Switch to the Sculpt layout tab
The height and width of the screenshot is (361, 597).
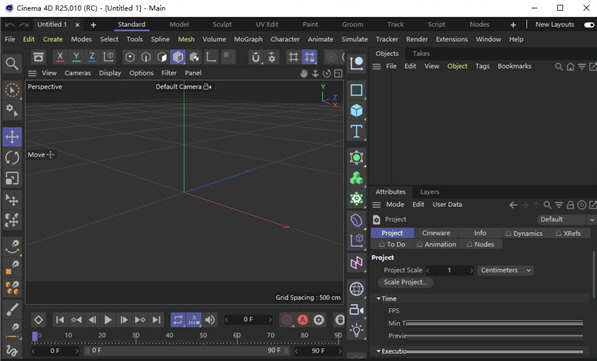(222, 24)
